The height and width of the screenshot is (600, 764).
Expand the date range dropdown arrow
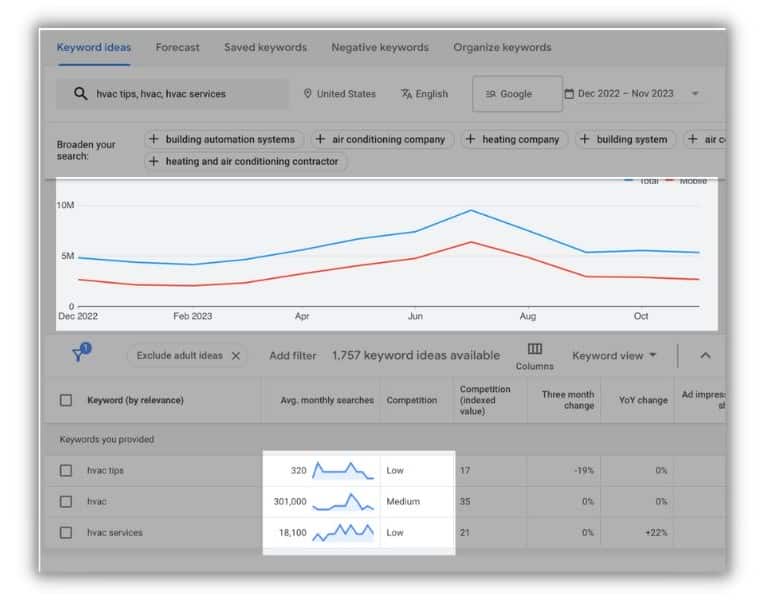[695, 94]
